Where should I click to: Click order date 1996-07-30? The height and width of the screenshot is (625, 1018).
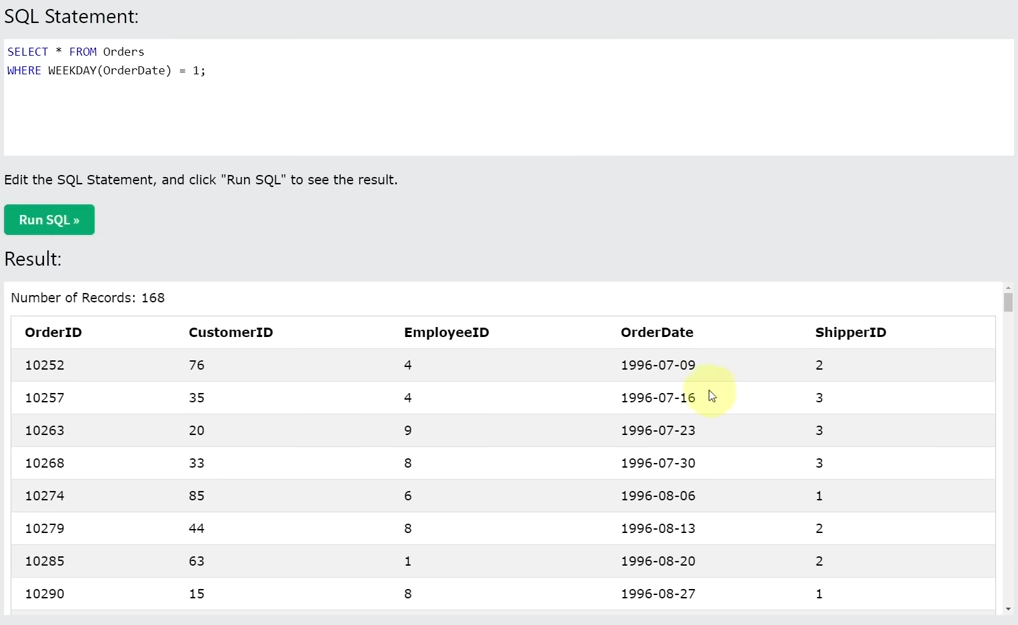point(658,463)
